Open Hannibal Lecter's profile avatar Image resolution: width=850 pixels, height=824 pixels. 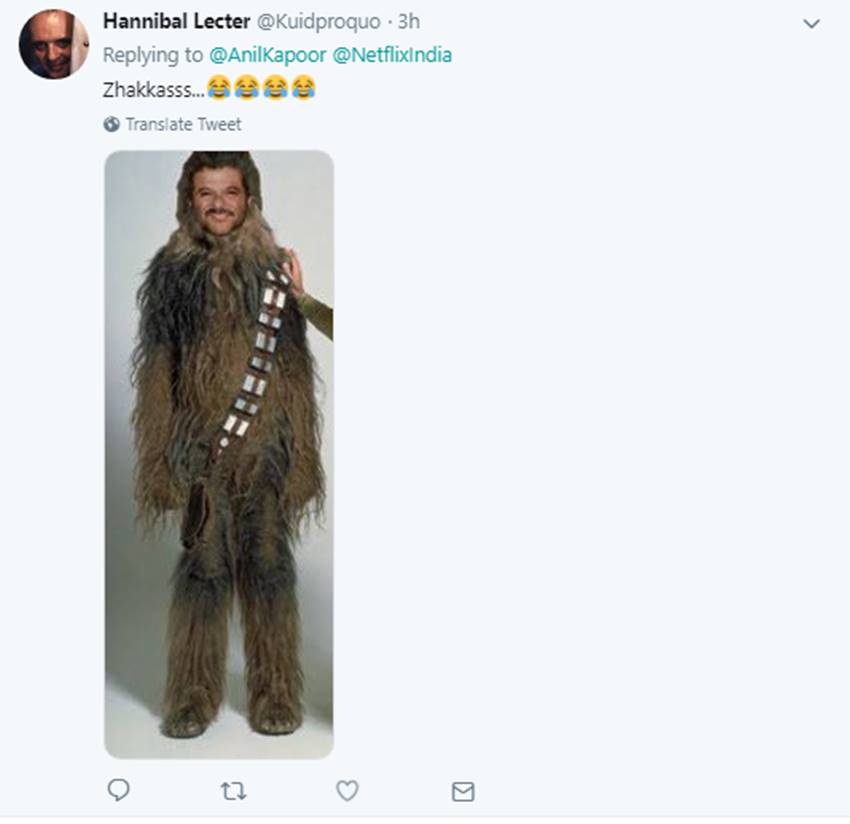click(x=54, y=44)
